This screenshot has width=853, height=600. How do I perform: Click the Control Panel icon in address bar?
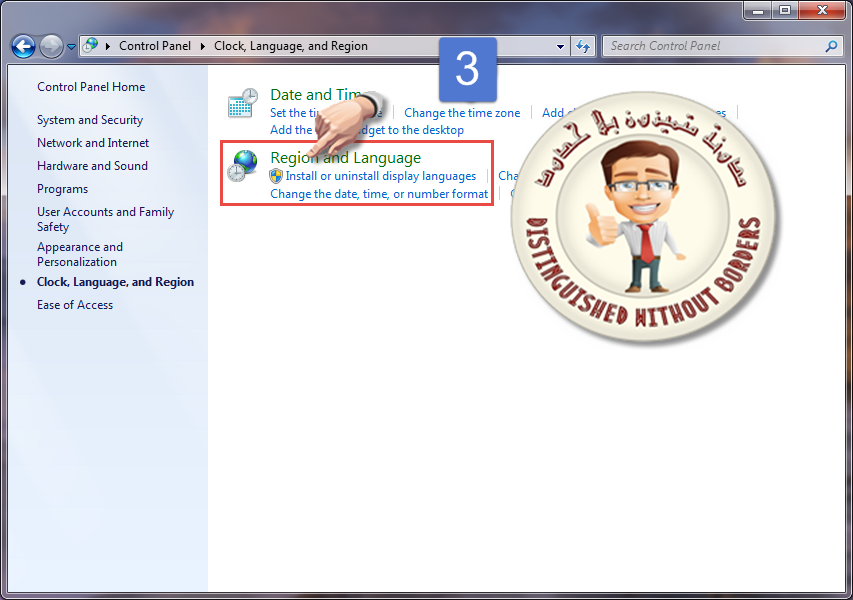(x=91, y=46)
